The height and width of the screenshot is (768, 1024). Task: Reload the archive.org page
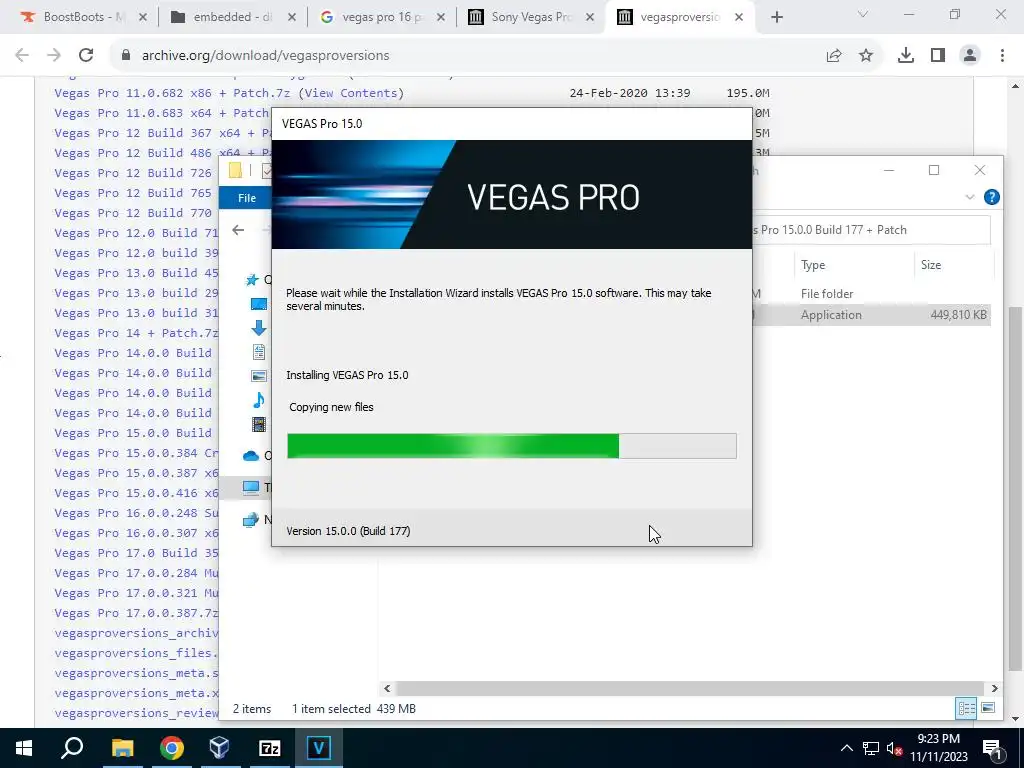tap(86, 56)
